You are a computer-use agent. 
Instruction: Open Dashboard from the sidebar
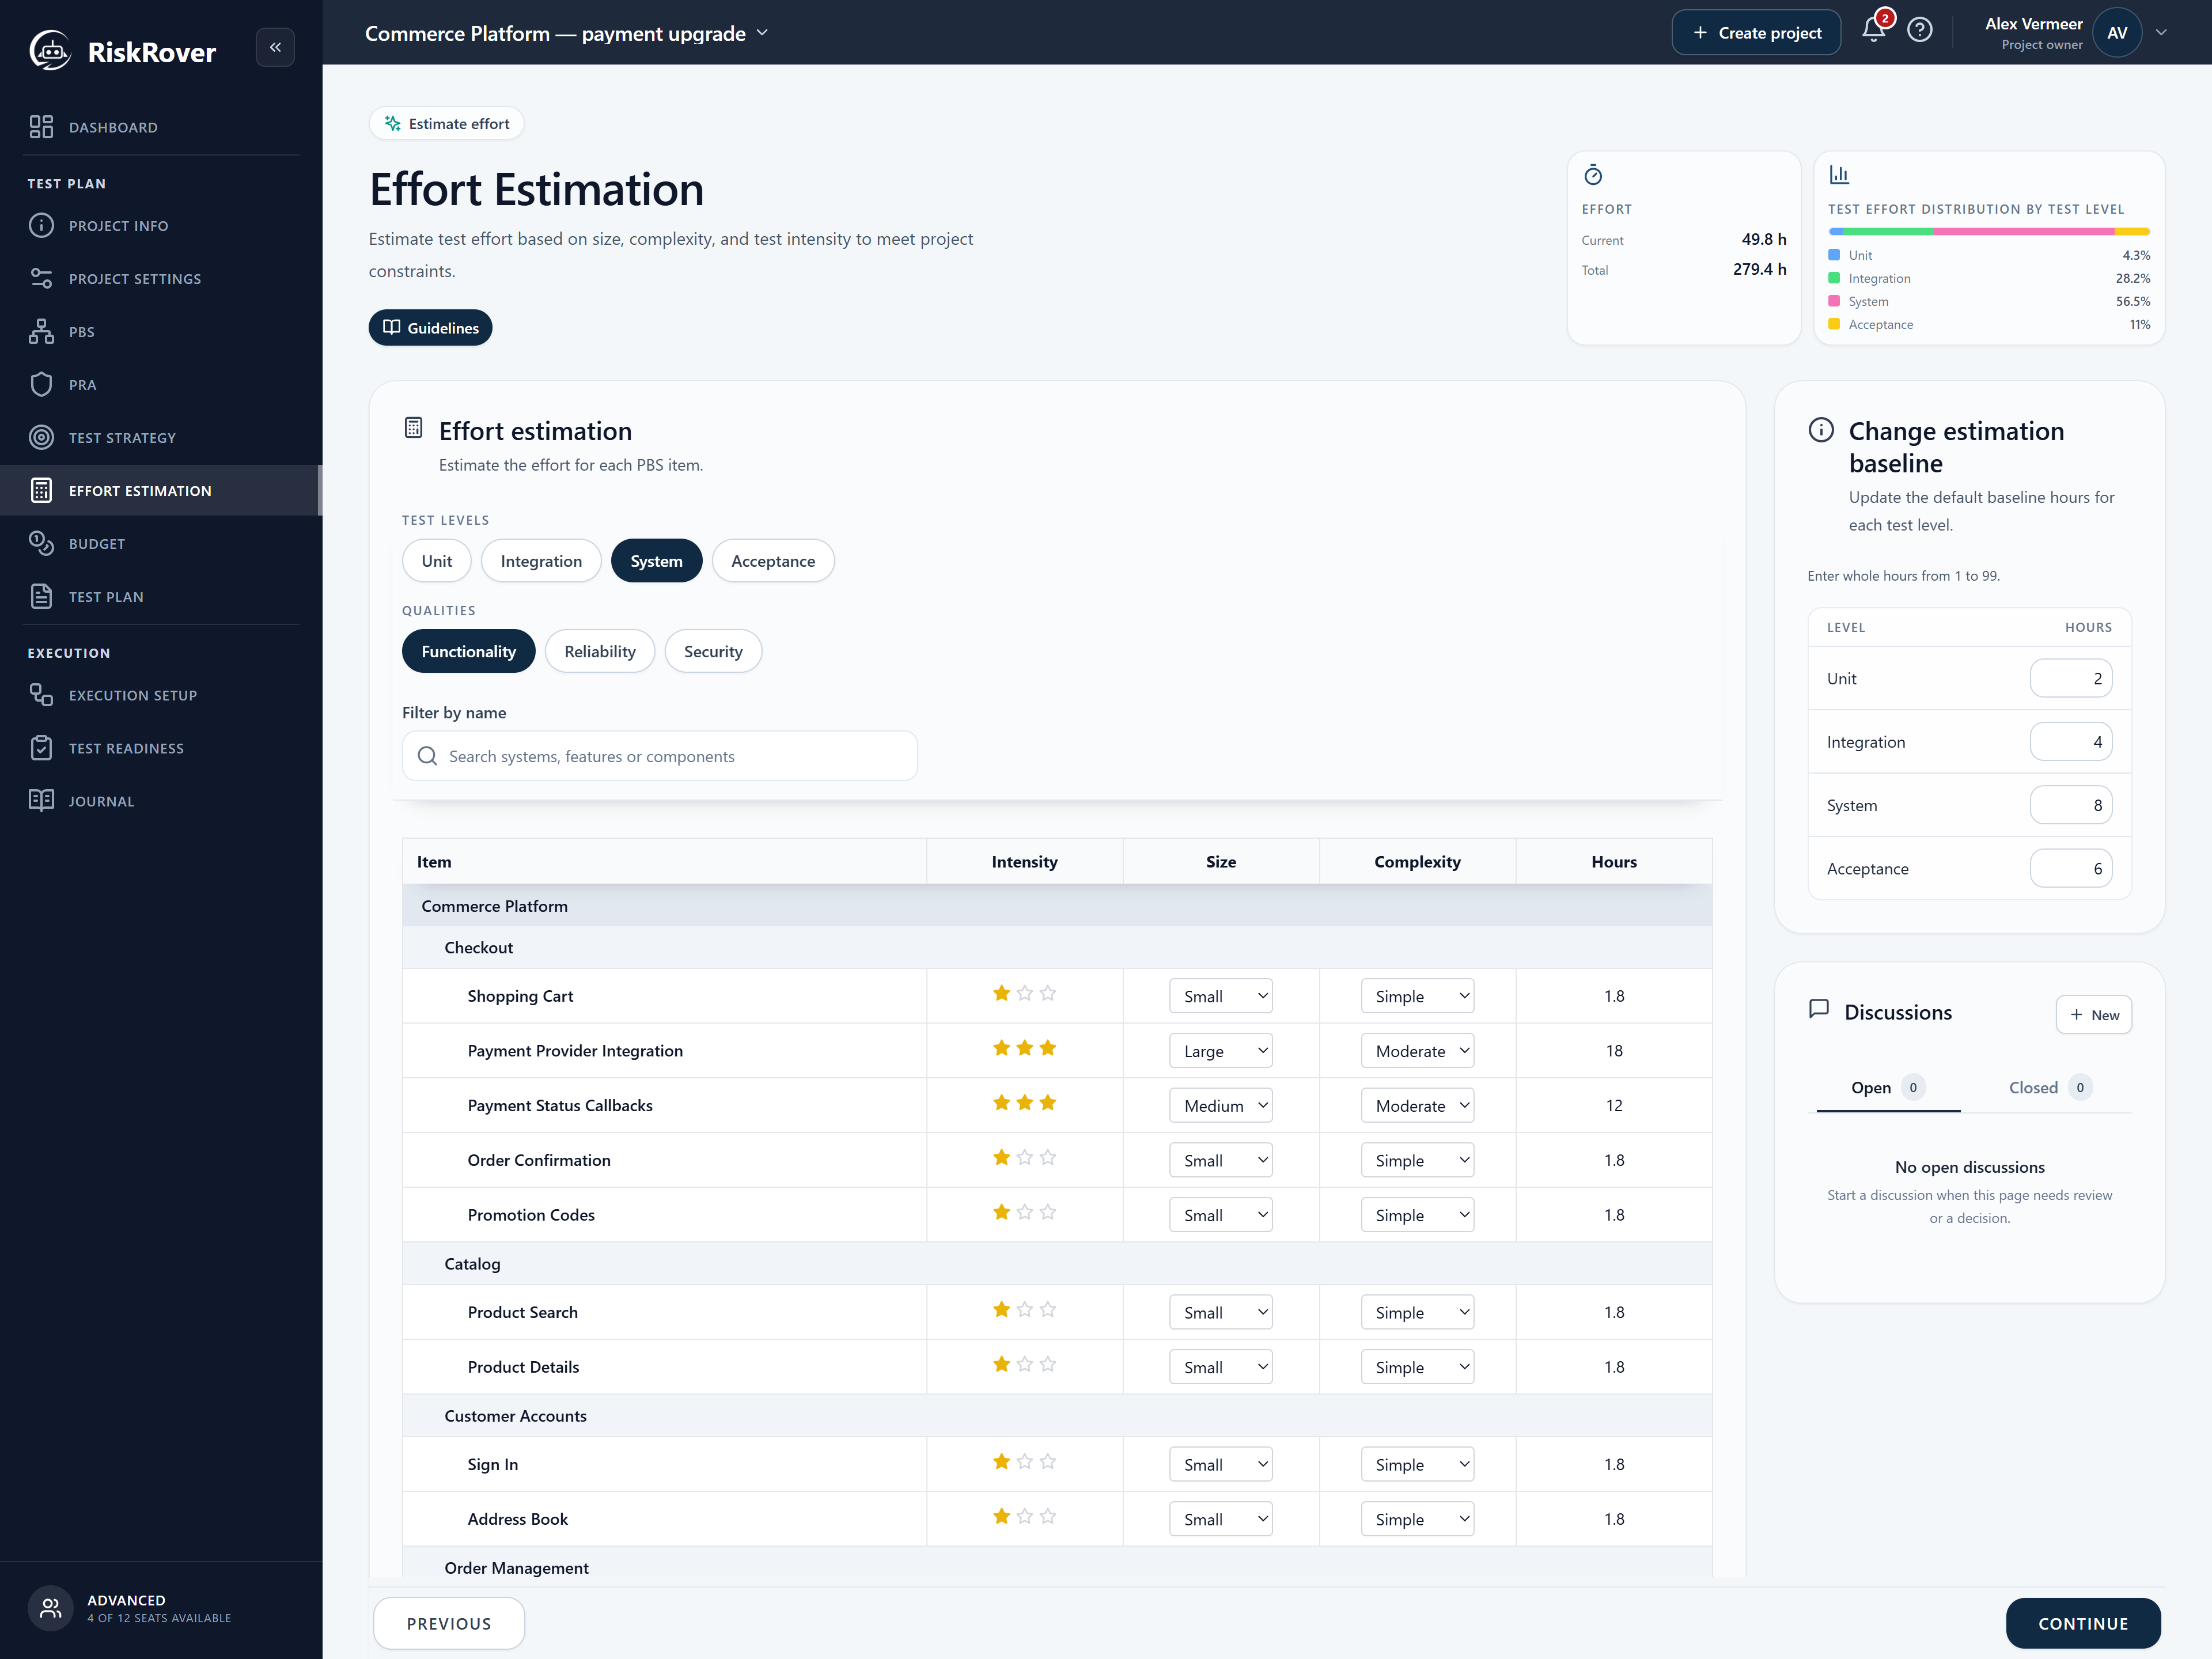click(161, 127)
